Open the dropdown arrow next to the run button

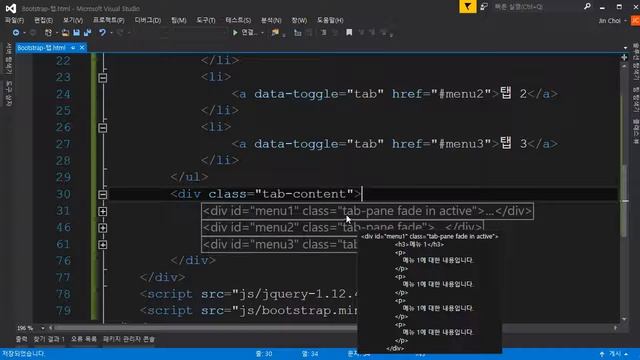[262, 33]
